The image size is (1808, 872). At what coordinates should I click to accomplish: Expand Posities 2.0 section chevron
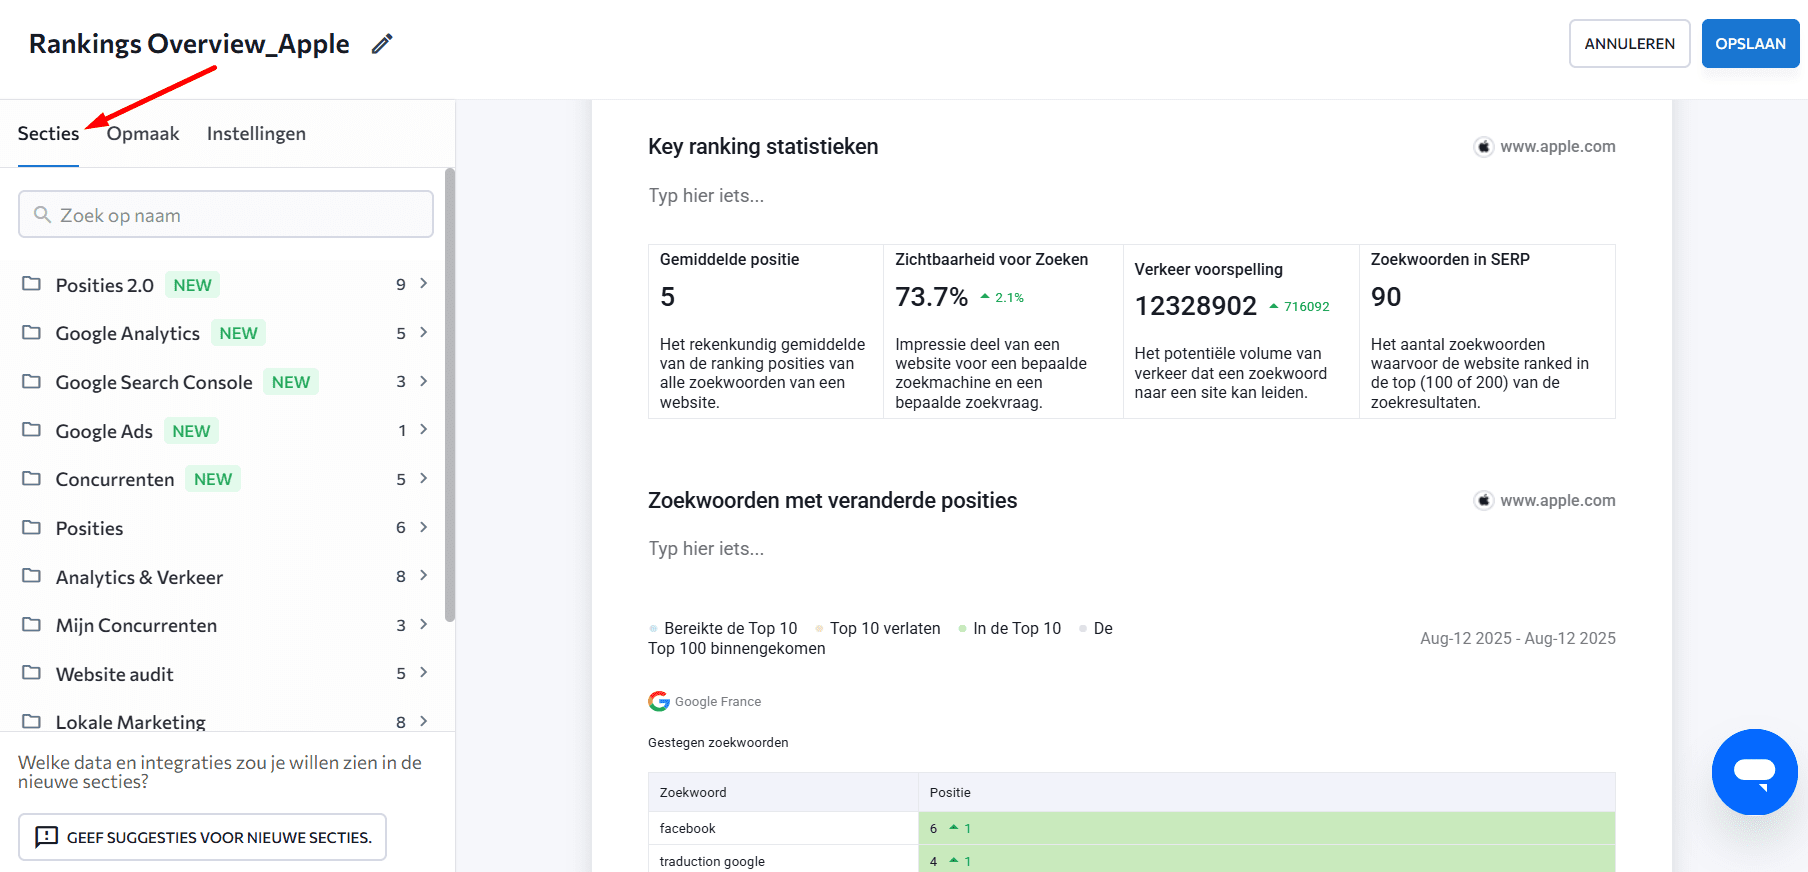tap(424, 284)
